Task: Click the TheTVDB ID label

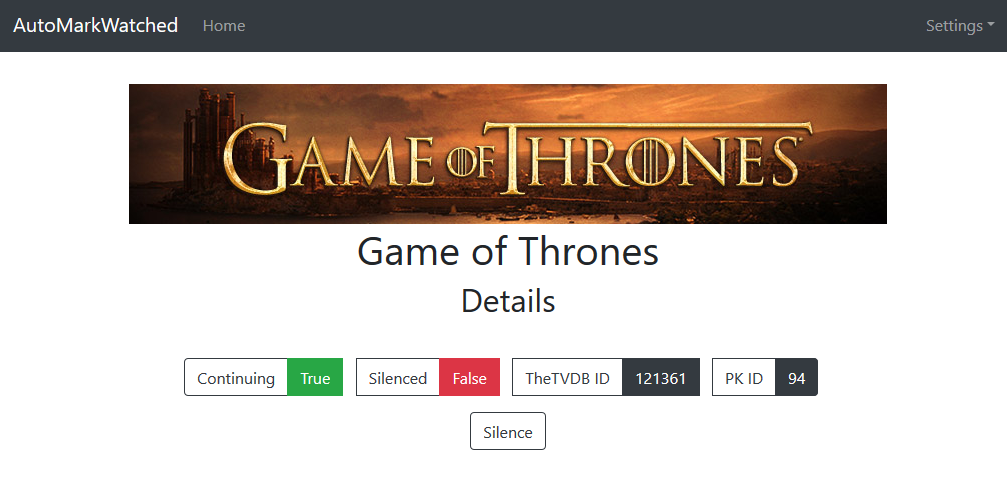Action: coord(567,378)
